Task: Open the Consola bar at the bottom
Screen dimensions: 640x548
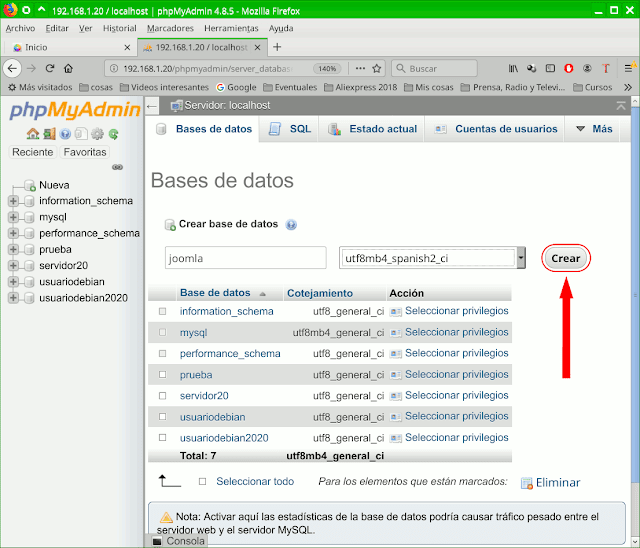Action: click(179, 541)
